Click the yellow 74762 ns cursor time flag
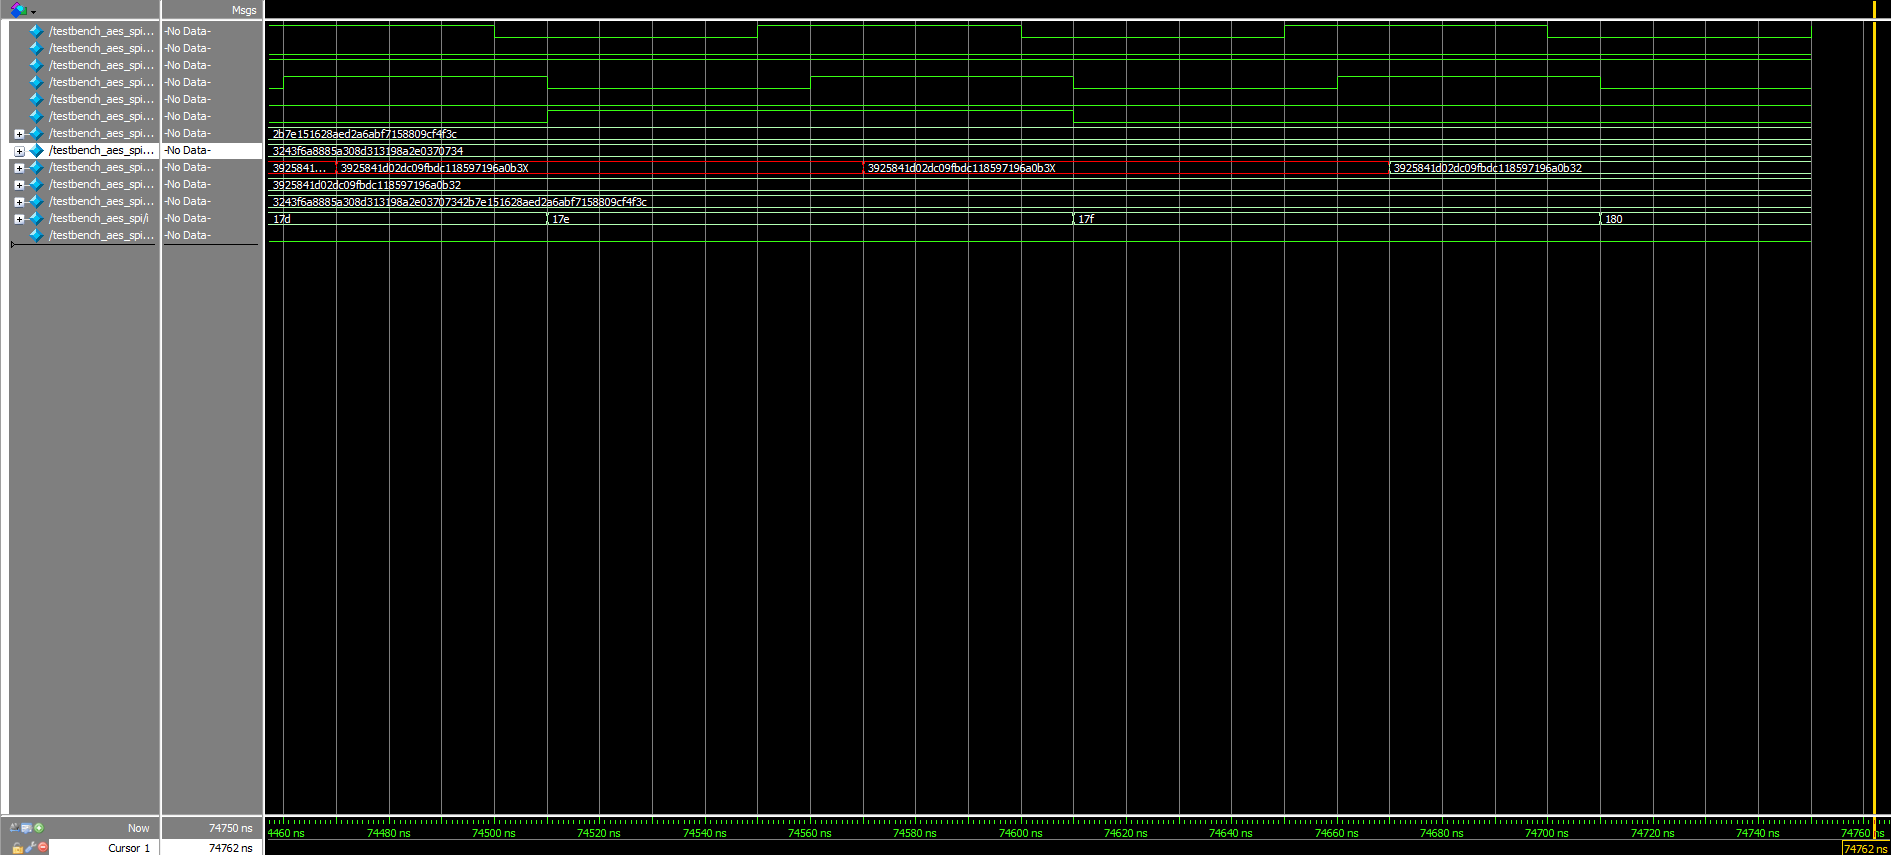The image size is (1891, 855). pyautogui.click(x=1865, y=849)
